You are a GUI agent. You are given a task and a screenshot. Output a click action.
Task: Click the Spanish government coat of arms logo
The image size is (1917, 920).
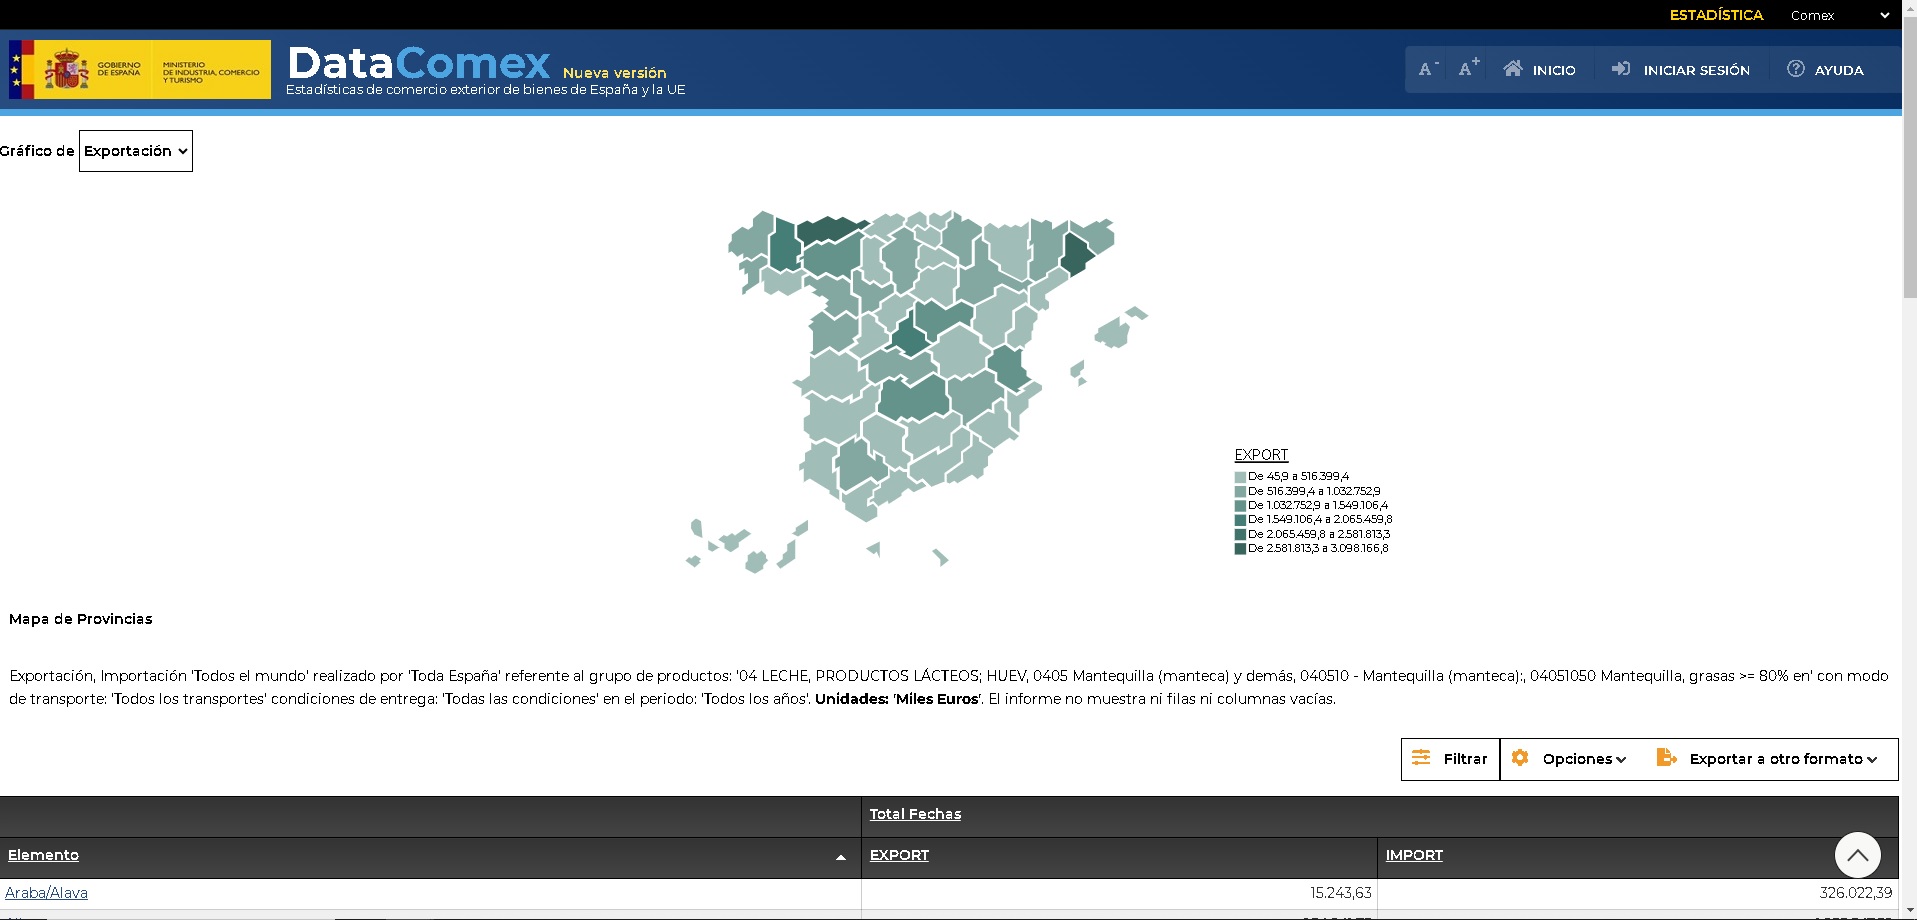(x=67, y=69)
